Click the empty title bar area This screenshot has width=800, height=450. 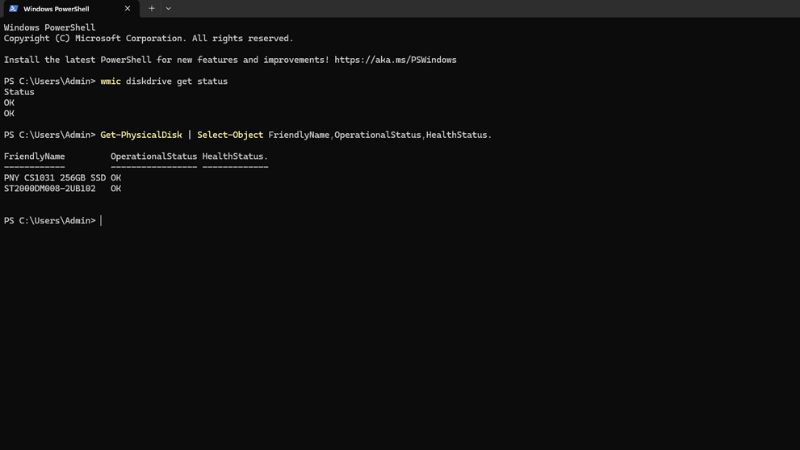click(x=485, y=9)
